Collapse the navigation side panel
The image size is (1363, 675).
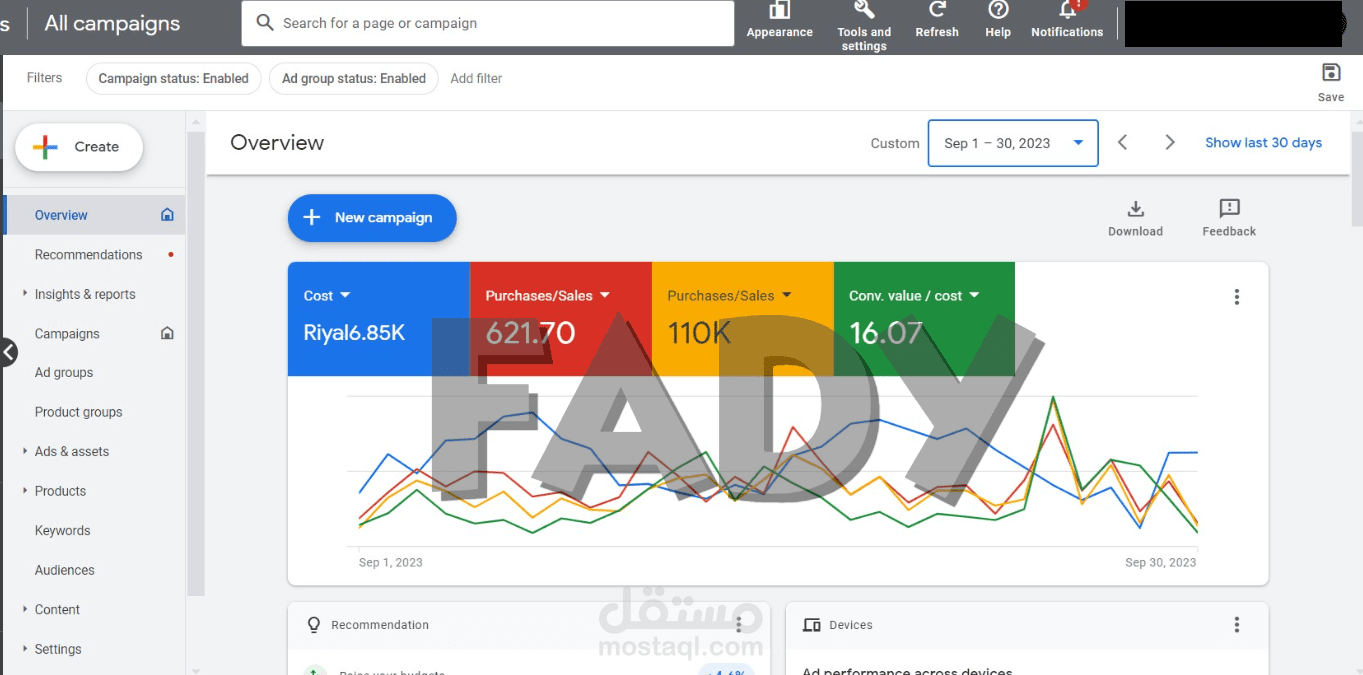tap(8, 352)
